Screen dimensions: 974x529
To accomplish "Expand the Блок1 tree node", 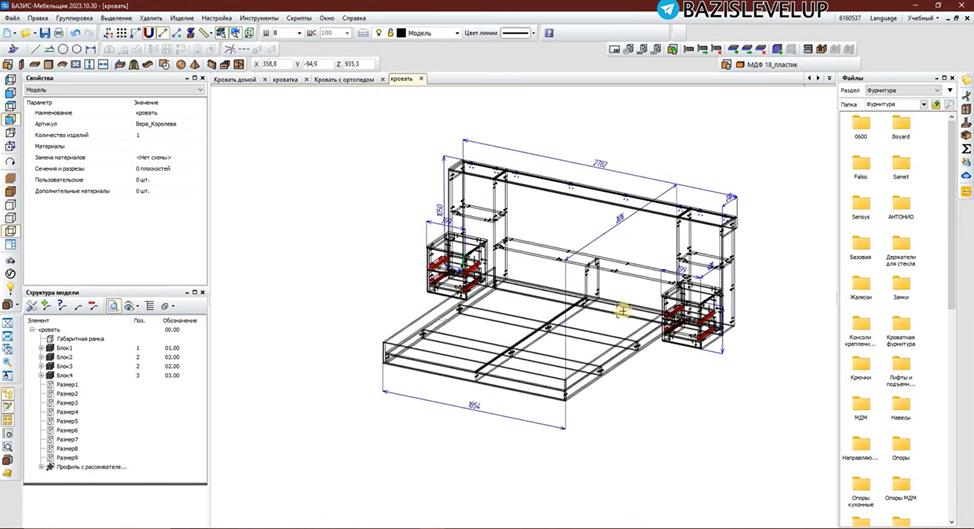I will pyautogui.click(x=42, y=348).
